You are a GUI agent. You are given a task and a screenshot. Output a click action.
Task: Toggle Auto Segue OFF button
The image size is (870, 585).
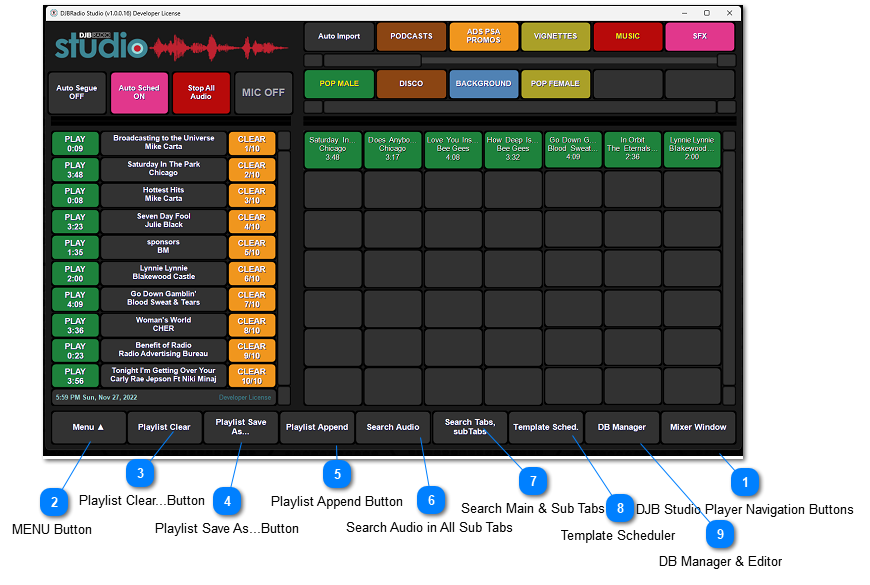pos(77,93)
